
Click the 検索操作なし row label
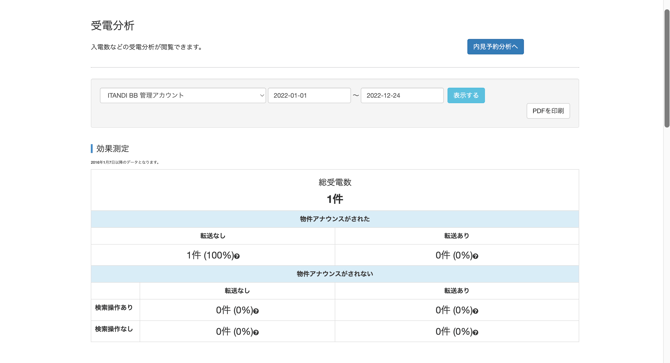(x=114, y=329)
